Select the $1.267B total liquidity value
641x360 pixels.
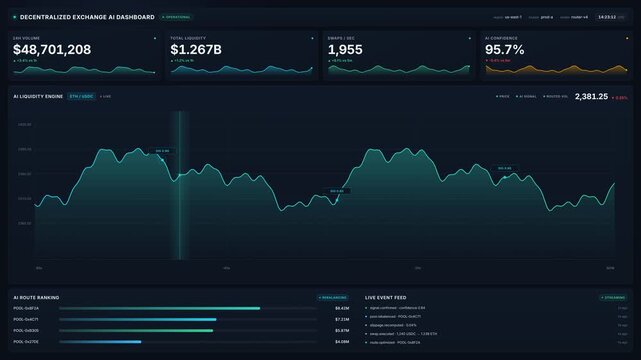pyautogui.click(x=196, y=49)
